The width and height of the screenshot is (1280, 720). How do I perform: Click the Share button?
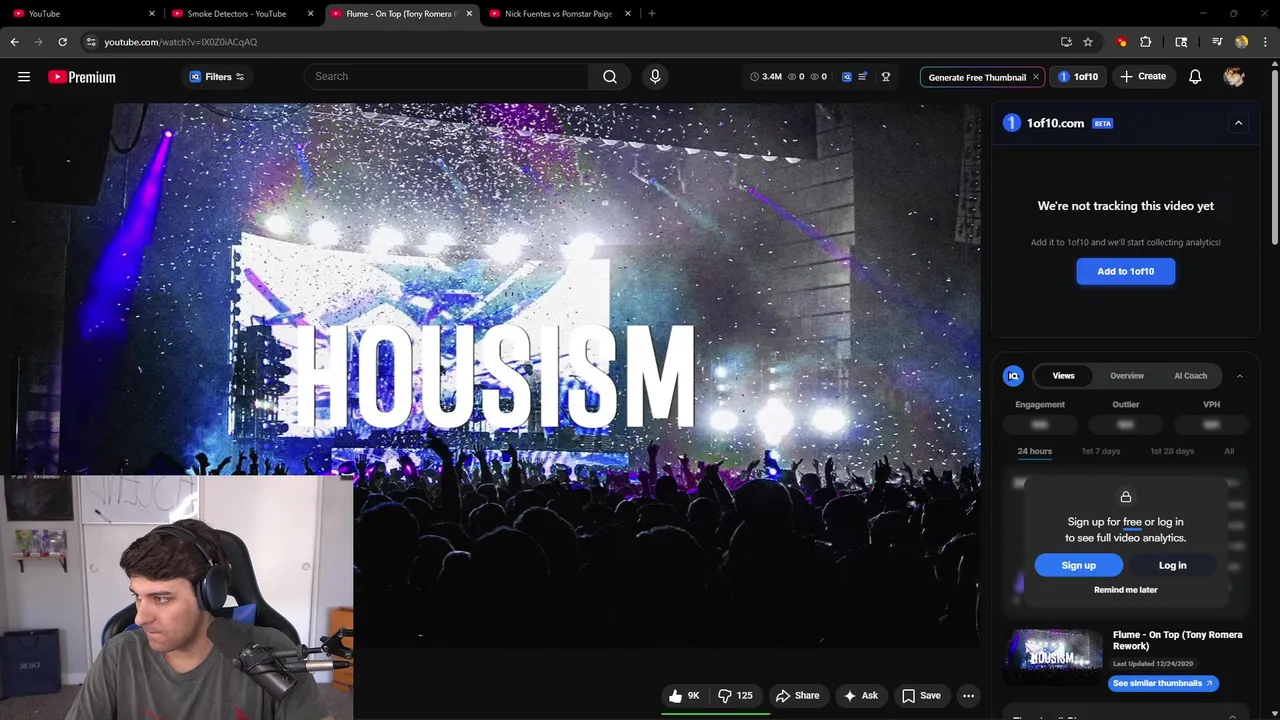[797, 696]
